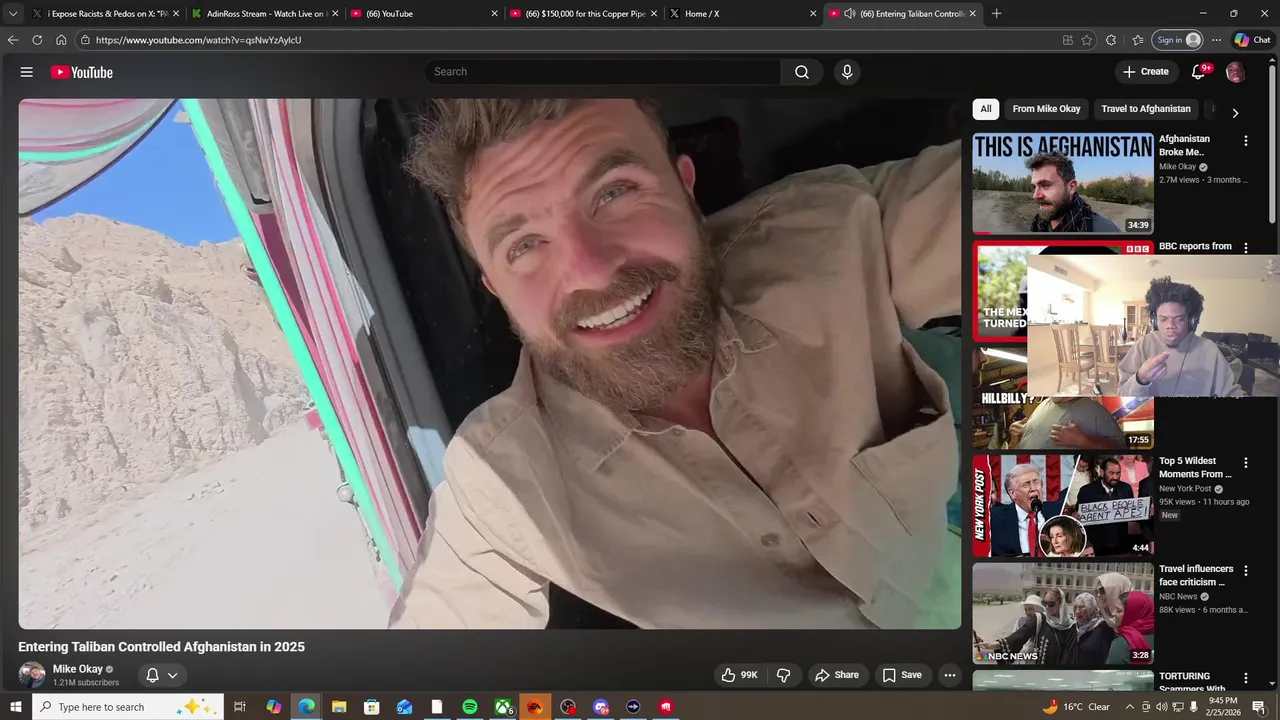The width and height of the screenshot is (1280, 720).
Task: Switch to the "$150,000 for this Copper Pipe" tab
Action: click(x=583, y=14)
